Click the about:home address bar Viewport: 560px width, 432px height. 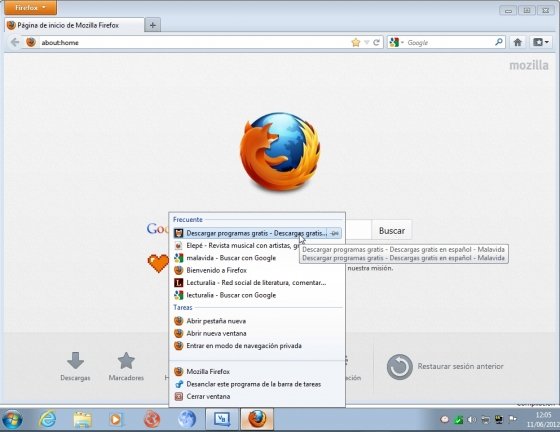pyautogui.click(x=193, y=42)
